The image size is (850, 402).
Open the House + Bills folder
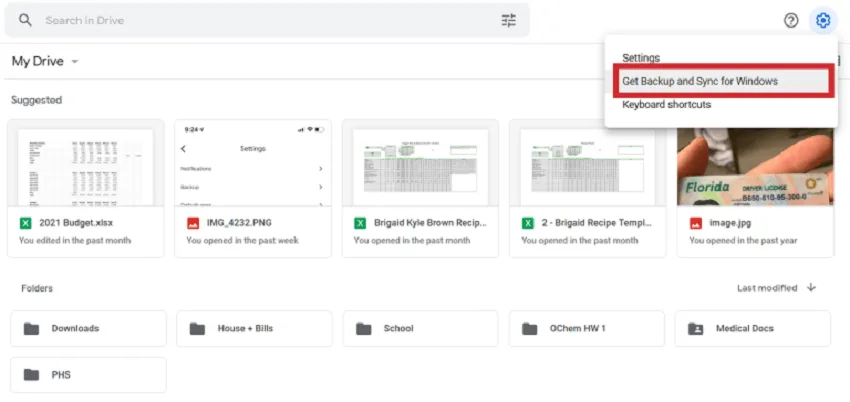[x=254, y=328]
